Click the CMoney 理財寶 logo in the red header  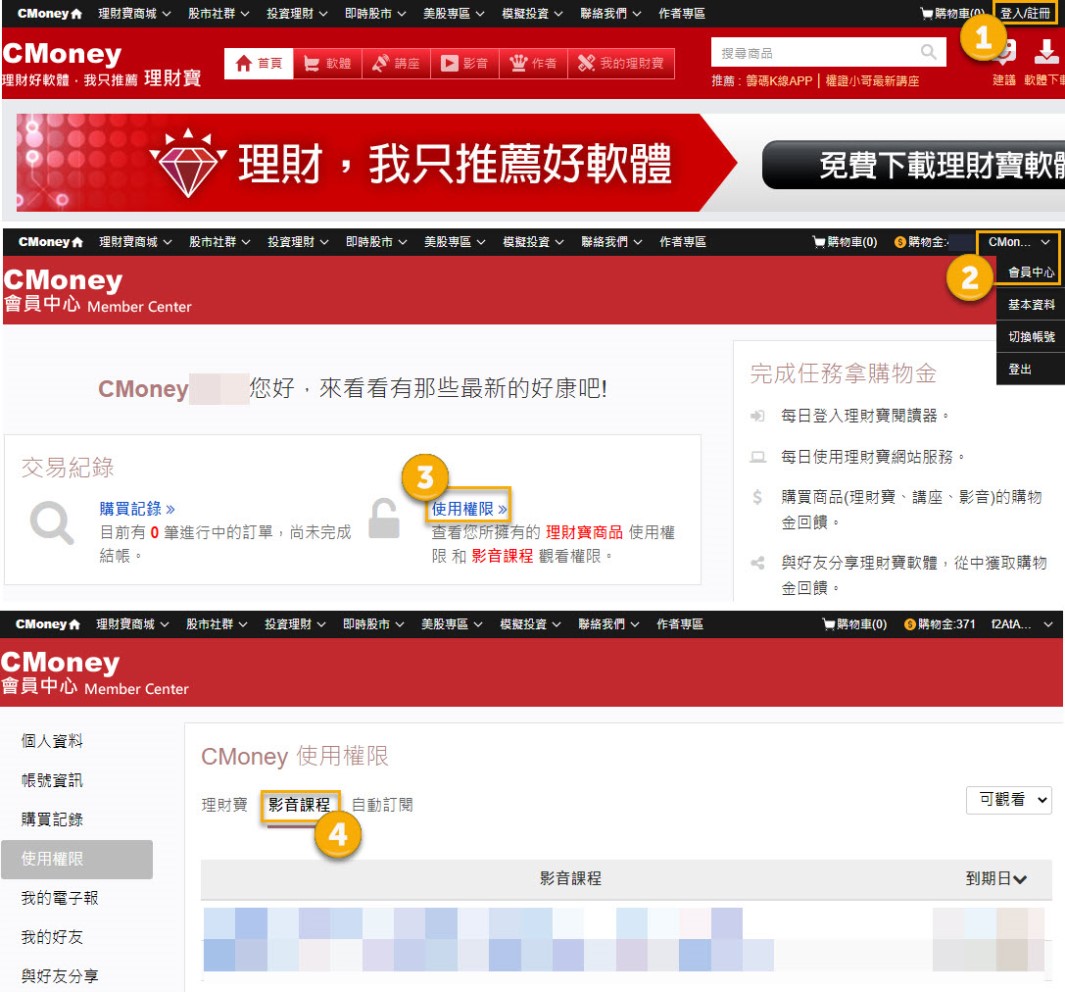[102, 65]
